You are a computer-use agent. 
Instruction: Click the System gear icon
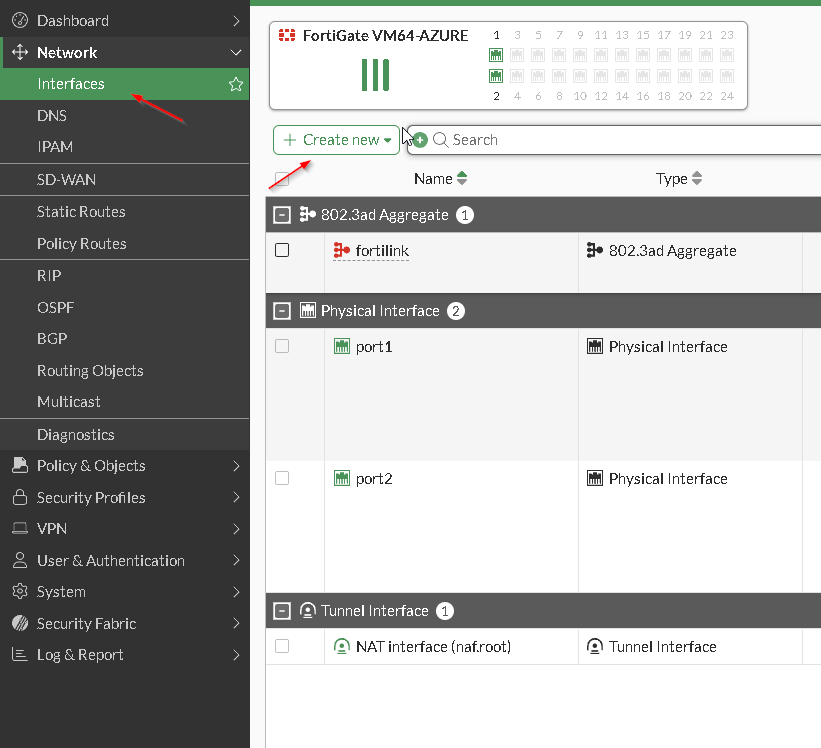(x=19, y=592)
